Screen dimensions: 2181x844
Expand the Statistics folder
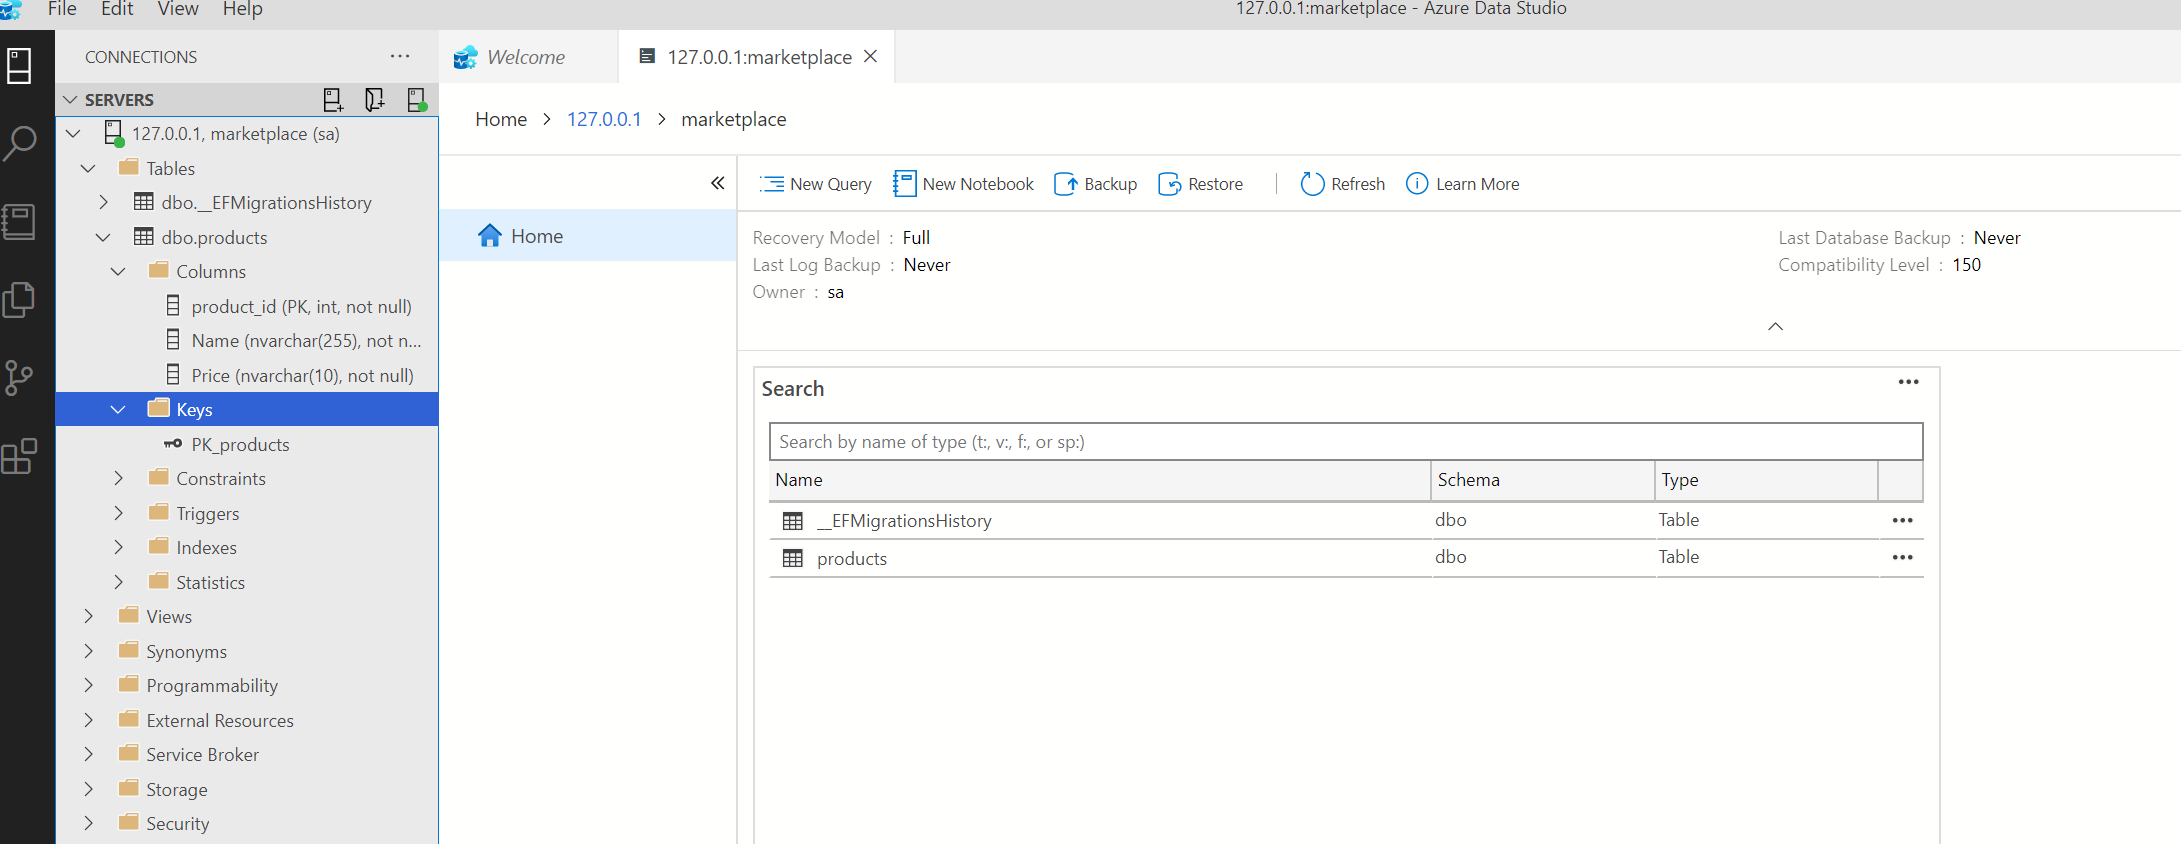118,582
